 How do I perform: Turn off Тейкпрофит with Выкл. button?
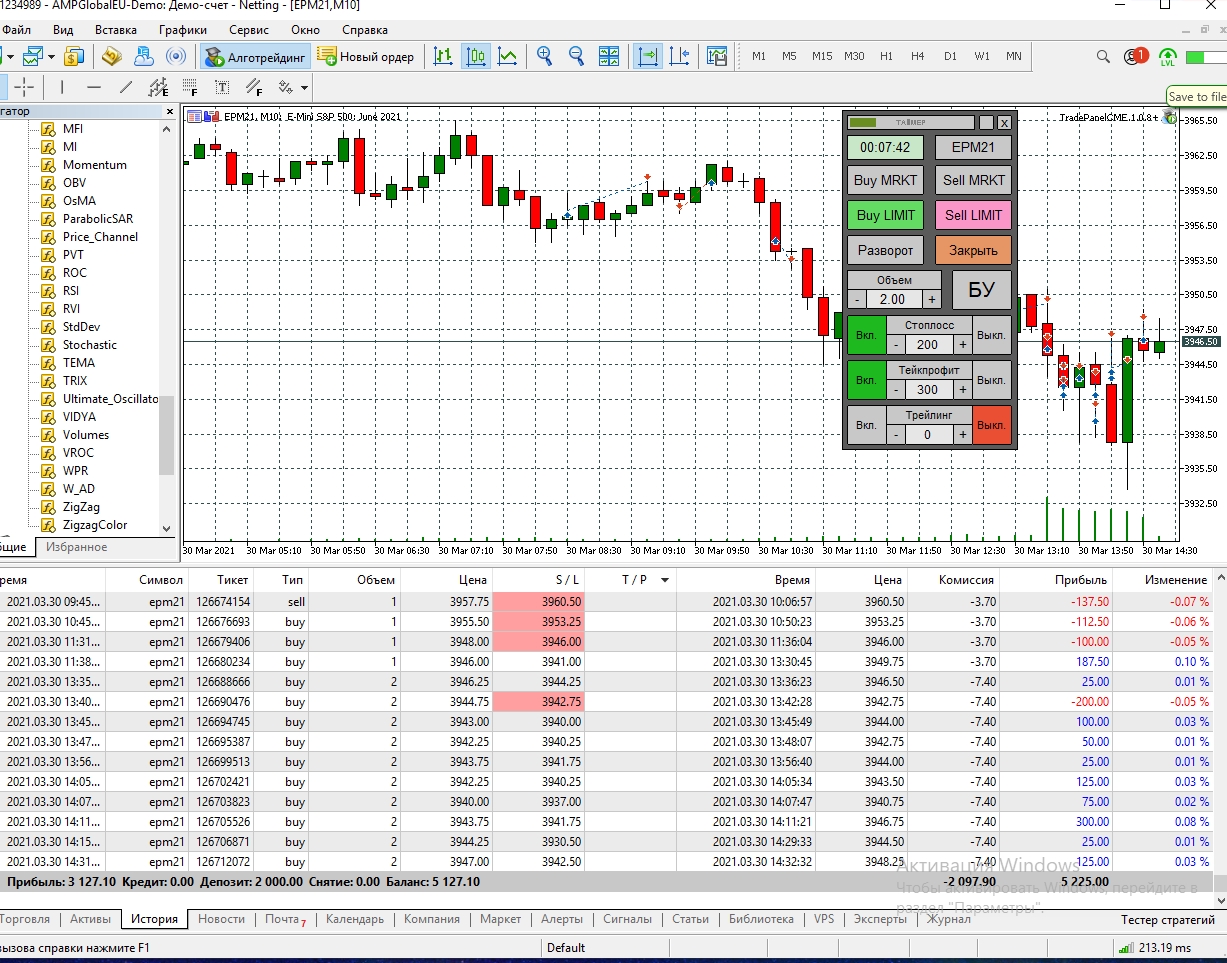tap(992, 380)
